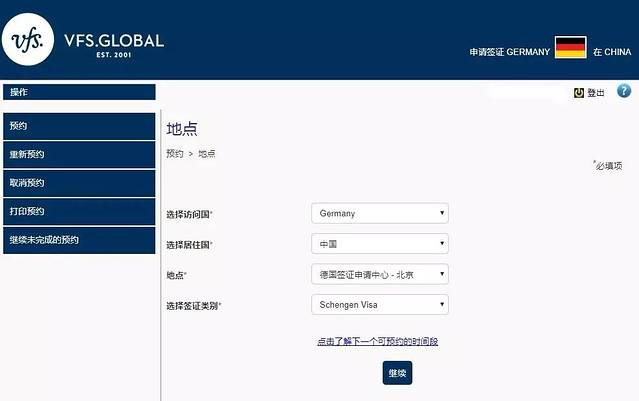The height and width of the screenshot is (401, 639).
Task: Open the 预约 sidebar menu item
Action: click(x=79, y=126)
